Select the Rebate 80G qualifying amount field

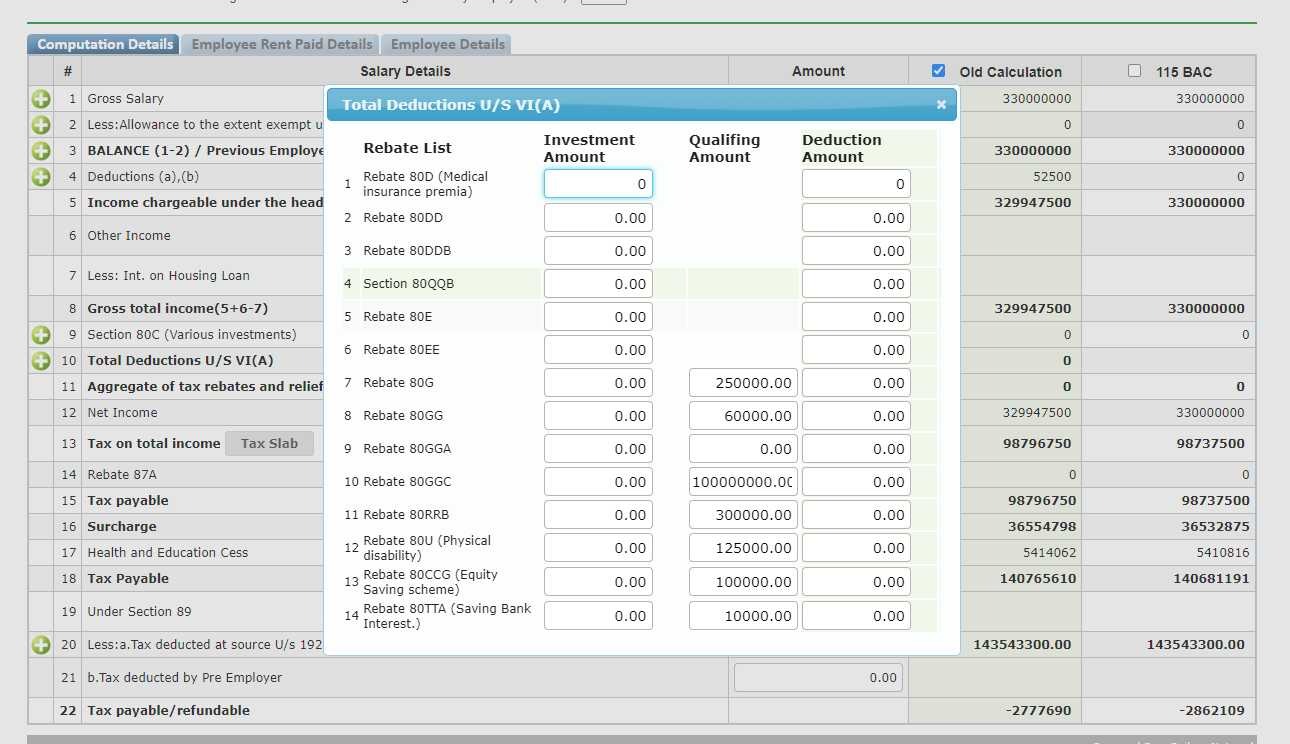[742, 382]
